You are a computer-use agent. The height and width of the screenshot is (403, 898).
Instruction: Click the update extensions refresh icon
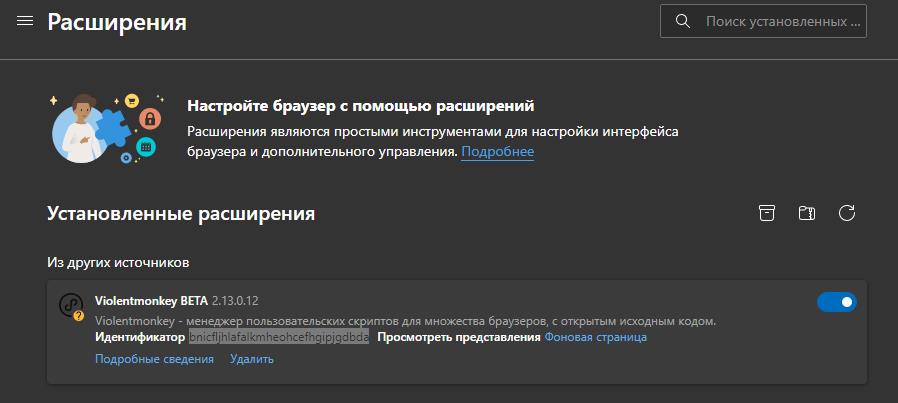[x=846, y=213]
